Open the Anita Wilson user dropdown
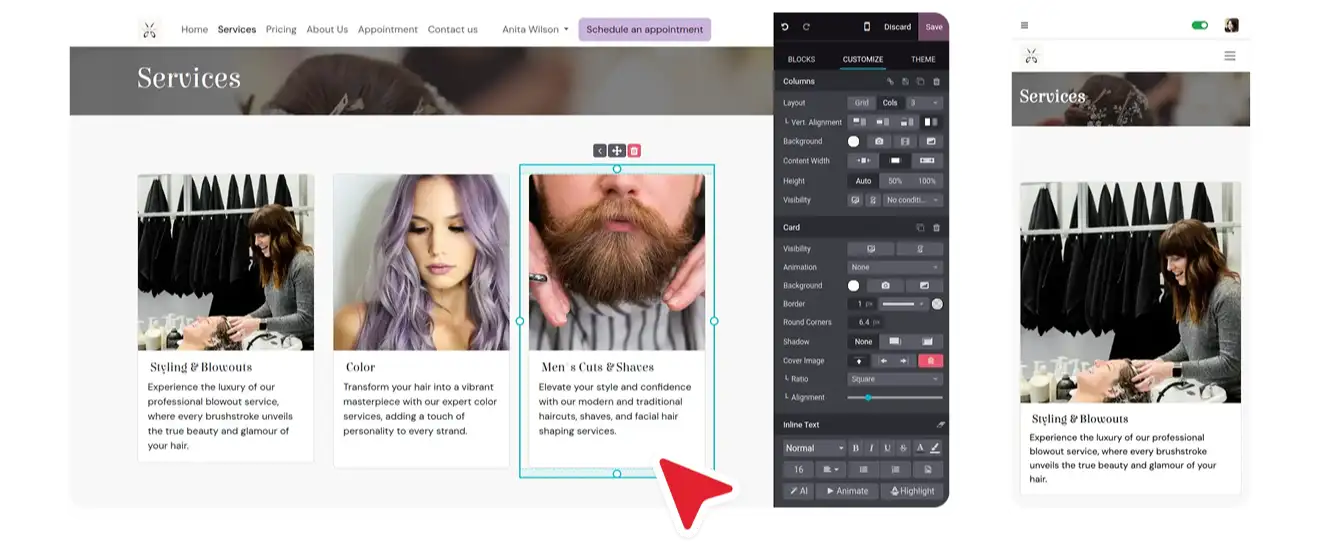 (535, 30)
